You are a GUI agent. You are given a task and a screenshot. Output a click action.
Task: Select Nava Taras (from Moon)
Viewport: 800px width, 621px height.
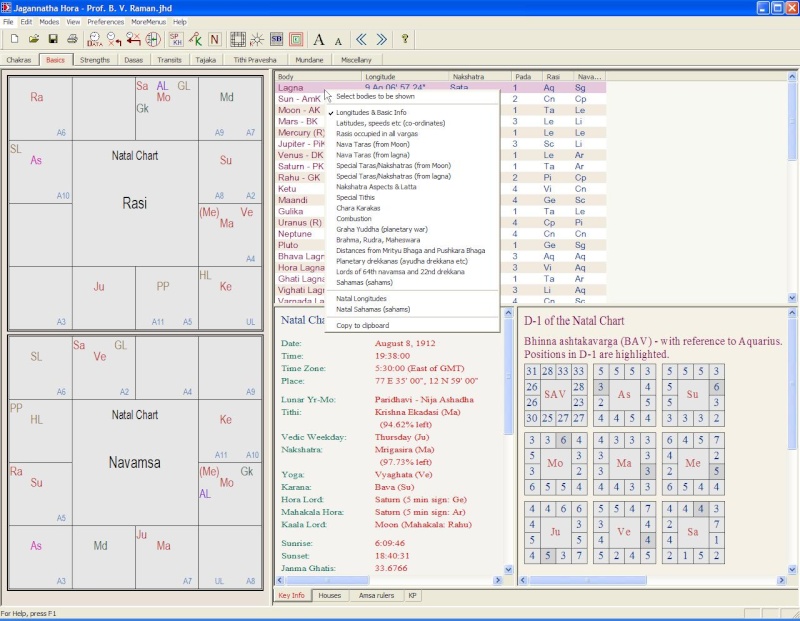[x=372, y=144]
